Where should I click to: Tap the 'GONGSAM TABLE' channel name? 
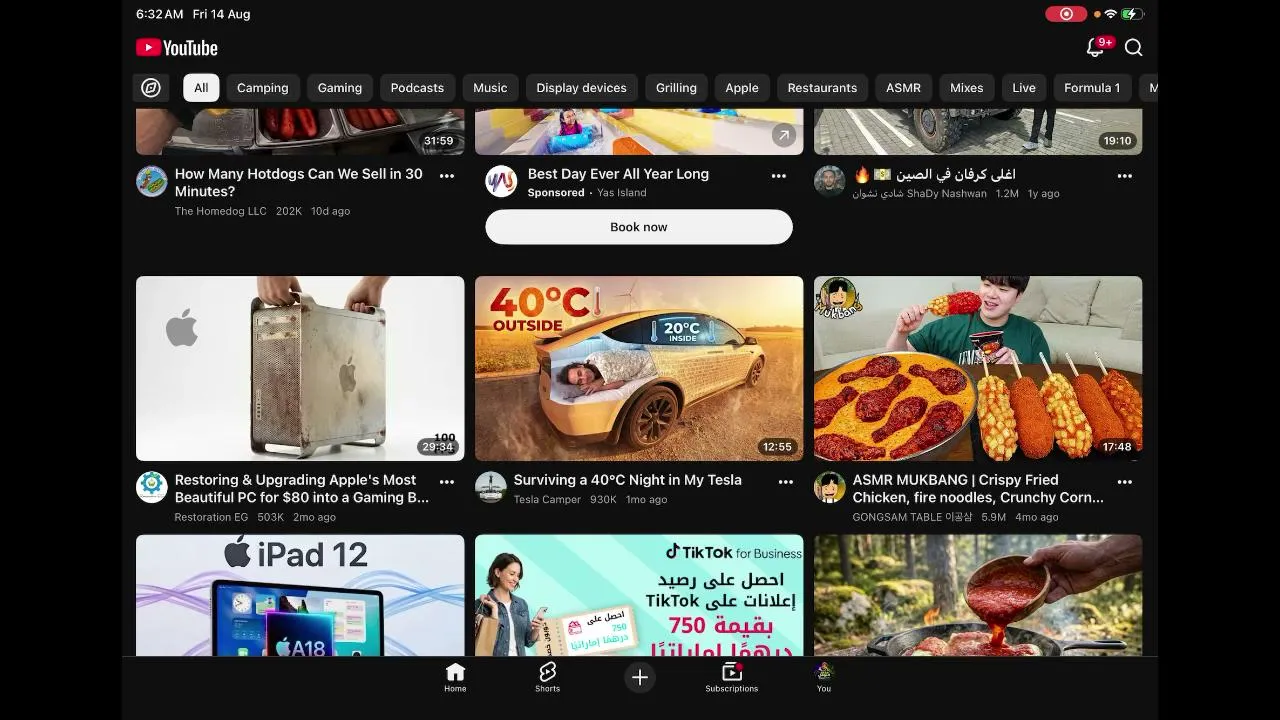coord(912,517)
